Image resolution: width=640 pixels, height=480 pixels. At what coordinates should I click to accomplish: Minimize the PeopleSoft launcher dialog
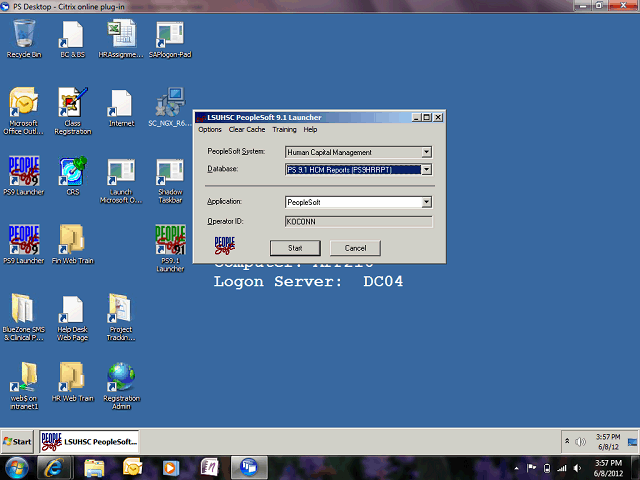[x=416, y=118]
